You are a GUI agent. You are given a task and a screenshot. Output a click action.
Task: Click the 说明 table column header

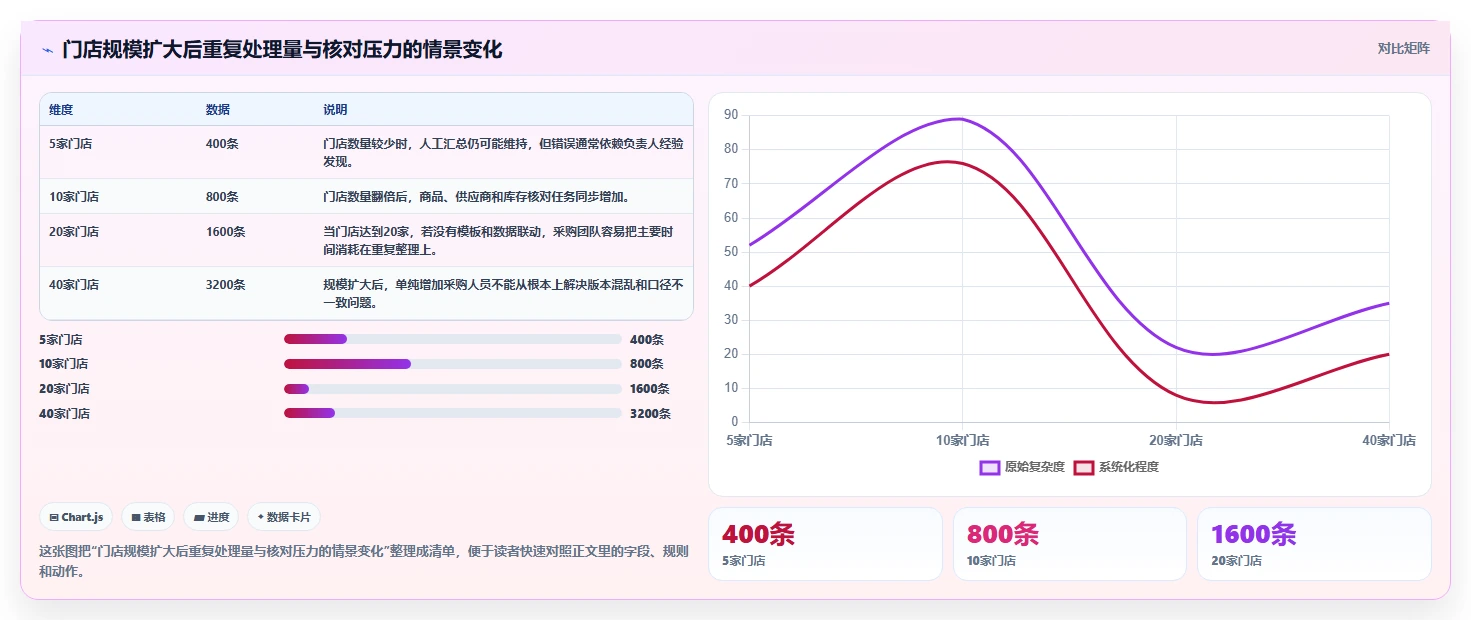point(335,109)
